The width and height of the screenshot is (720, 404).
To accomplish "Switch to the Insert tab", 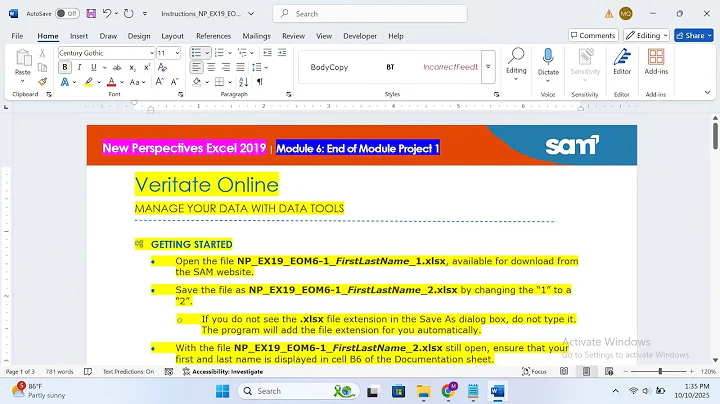I will point(79,36).
